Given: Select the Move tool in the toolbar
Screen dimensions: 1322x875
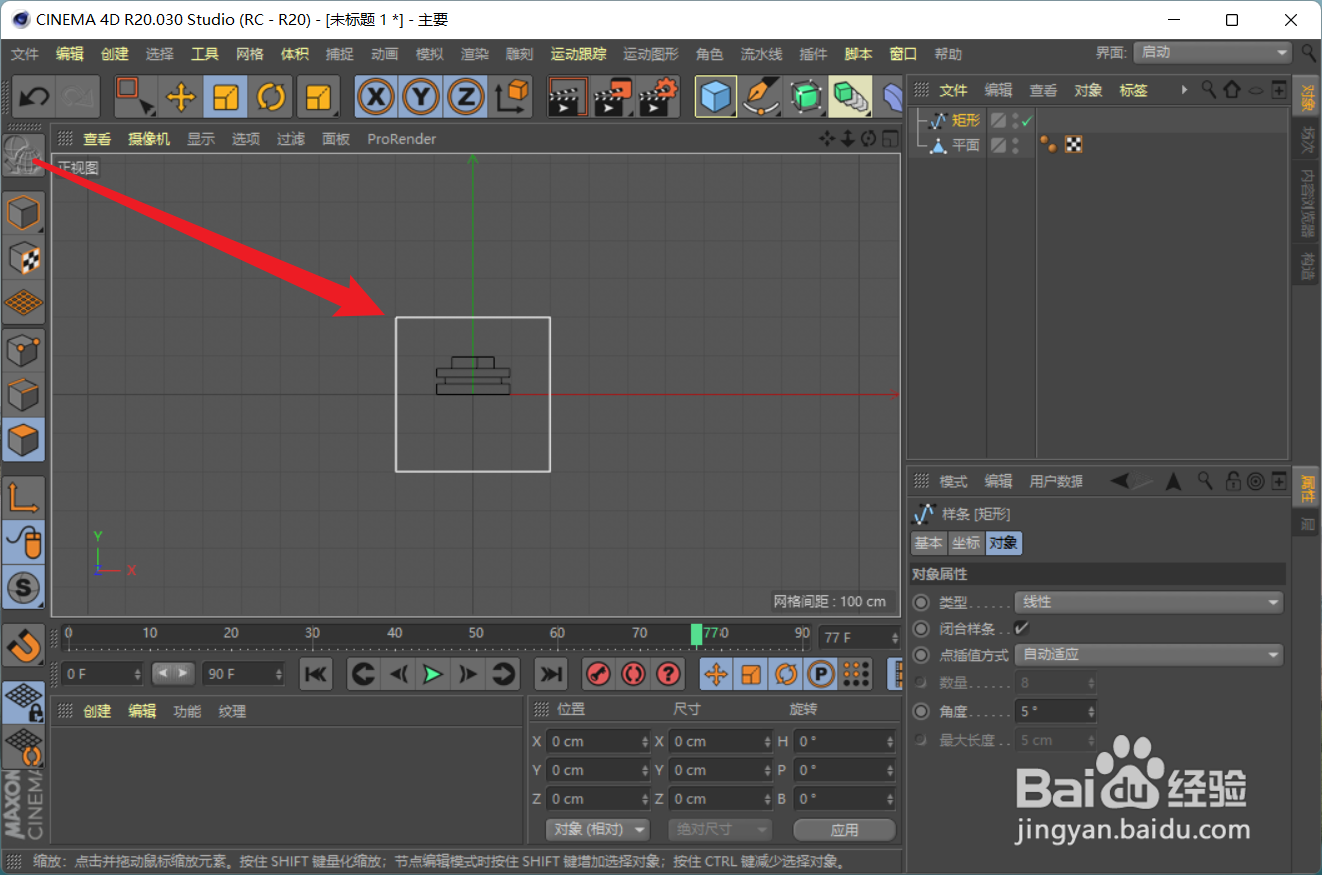Looking at the screenshot, I should pyautogui.click(x=179, y=96).
